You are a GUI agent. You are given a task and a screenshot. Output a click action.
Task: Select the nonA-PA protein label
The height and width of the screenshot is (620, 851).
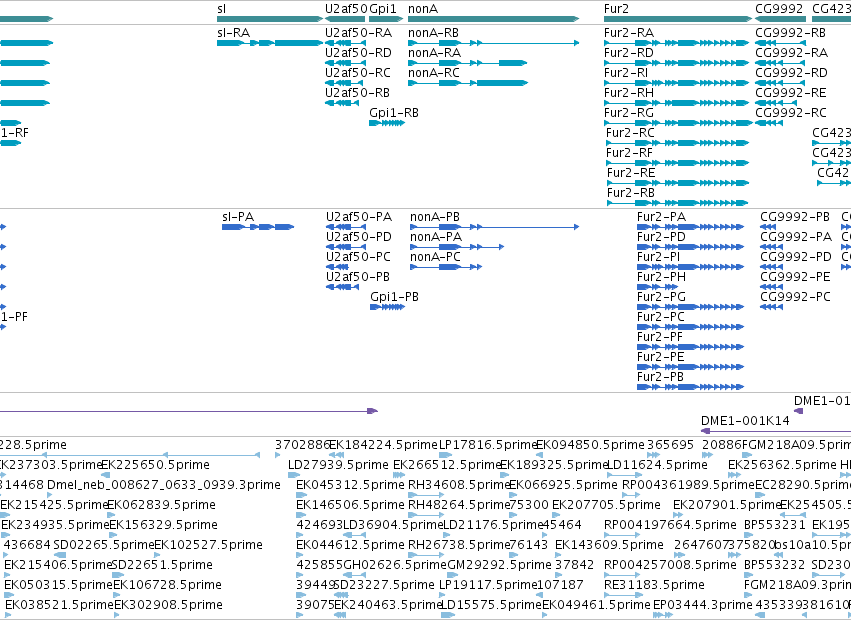point(436,237)
